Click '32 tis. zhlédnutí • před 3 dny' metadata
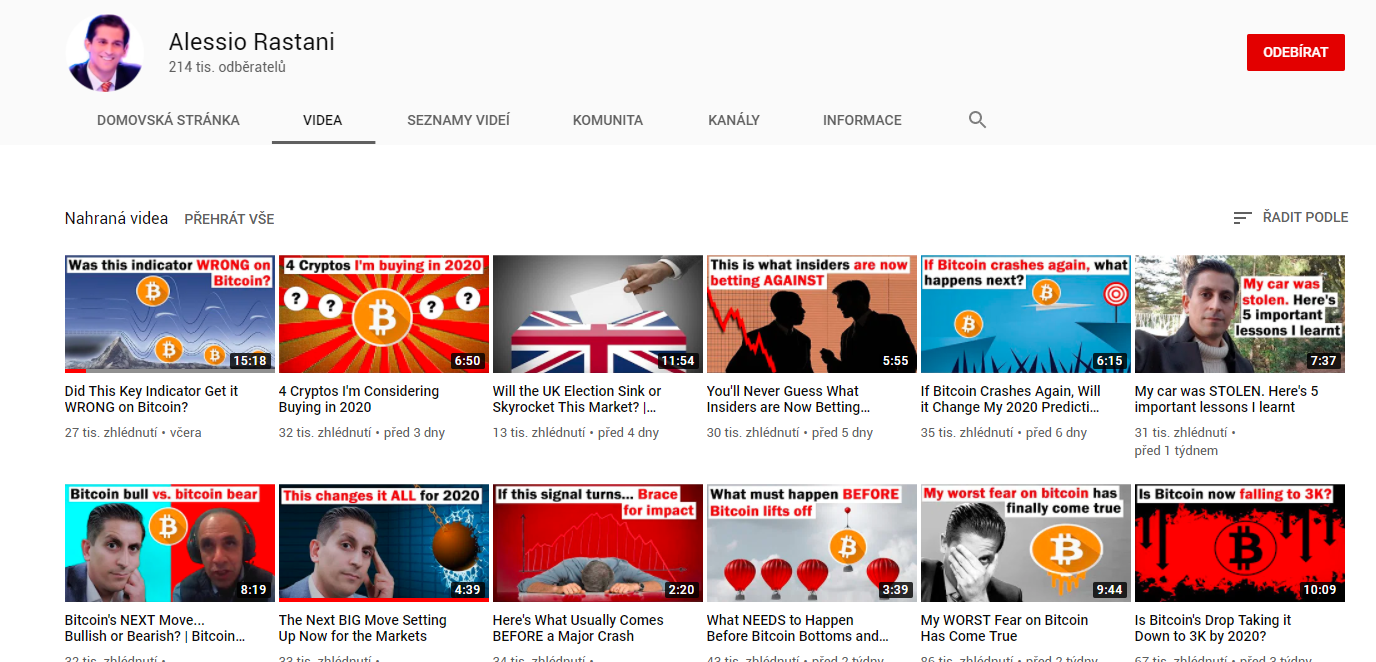Screen dimensions: 1376x662 tap(362, 433)
